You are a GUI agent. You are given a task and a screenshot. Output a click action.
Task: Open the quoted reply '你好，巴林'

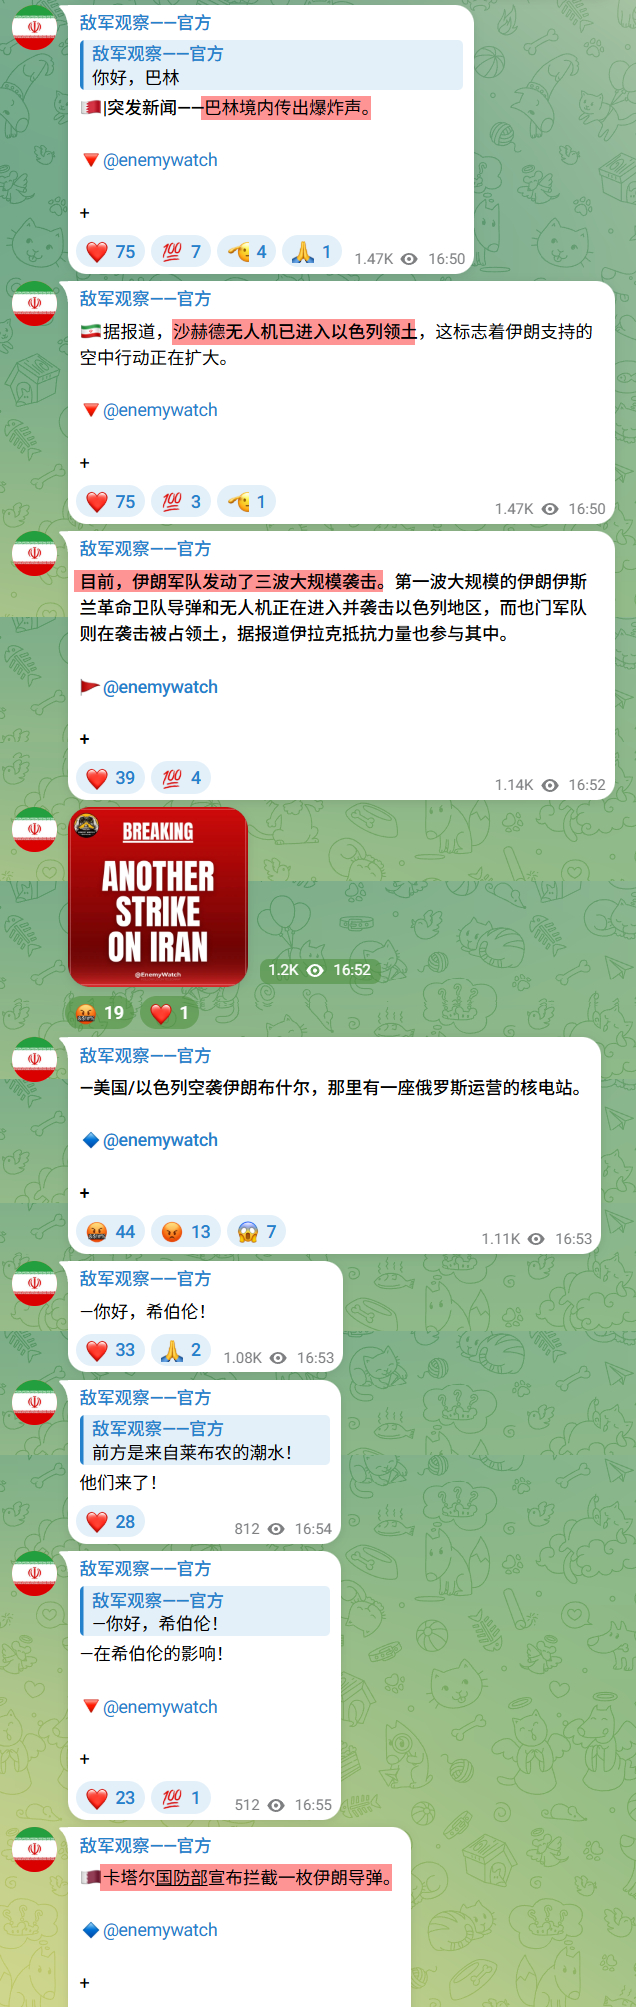[x=271, y=65]
